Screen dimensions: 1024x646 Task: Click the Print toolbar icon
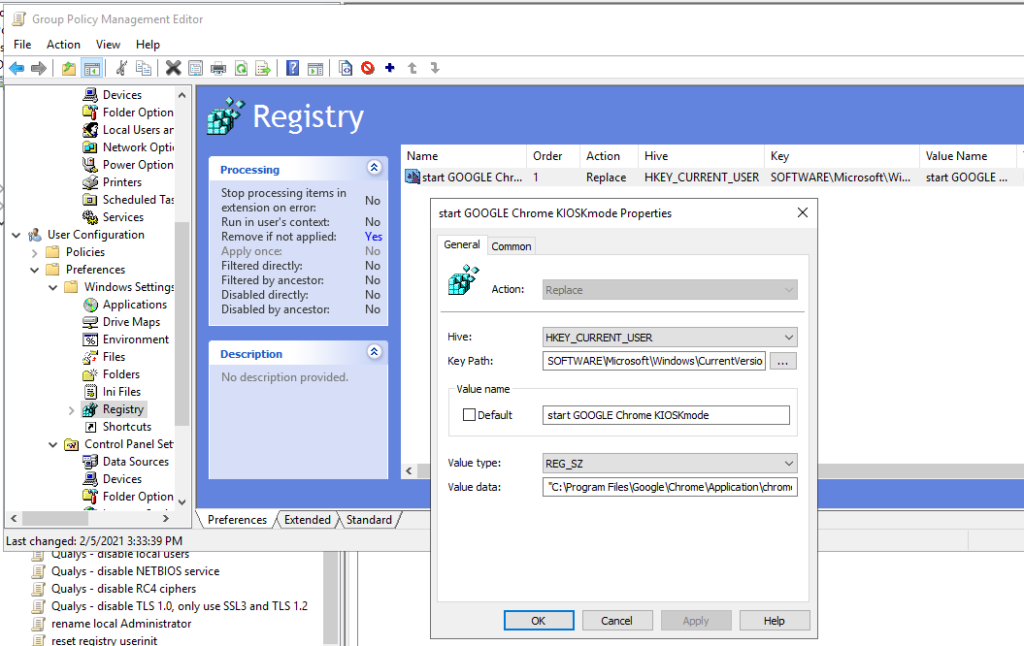click(218, 68)
